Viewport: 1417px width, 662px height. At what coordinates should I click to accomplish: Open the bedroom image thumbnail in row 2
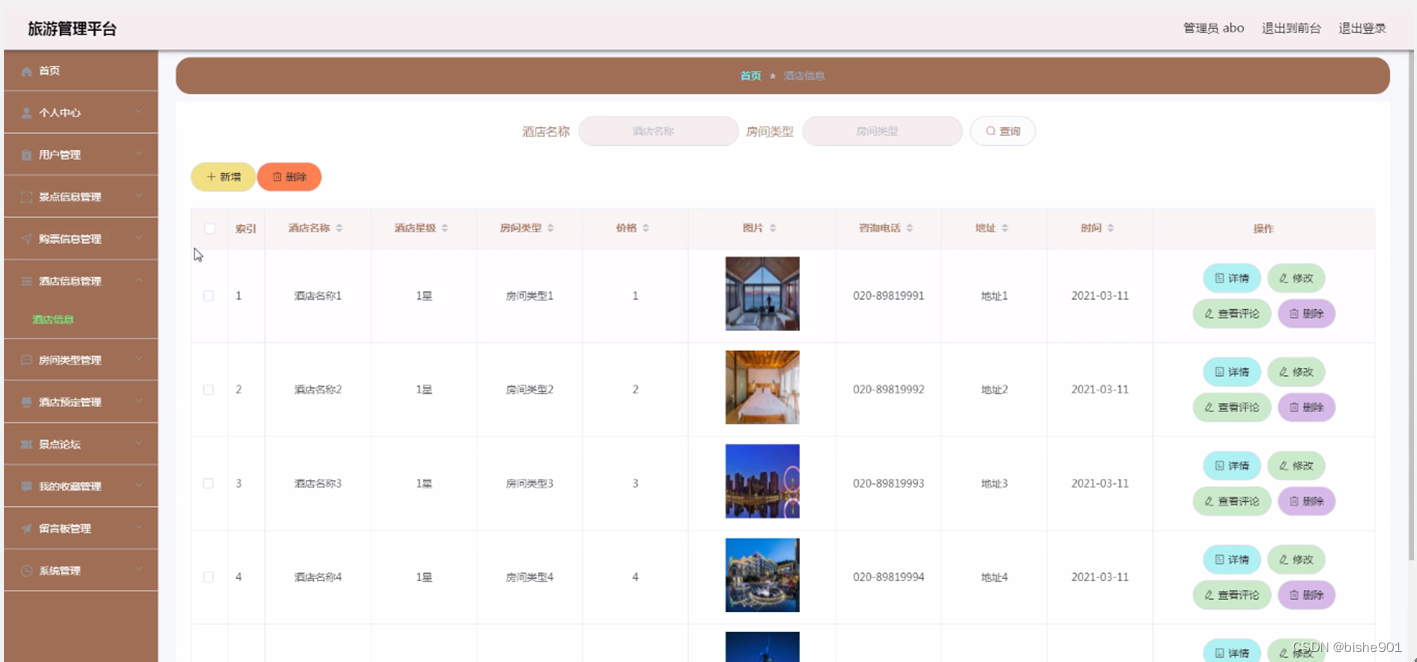(x=762, y=387)
